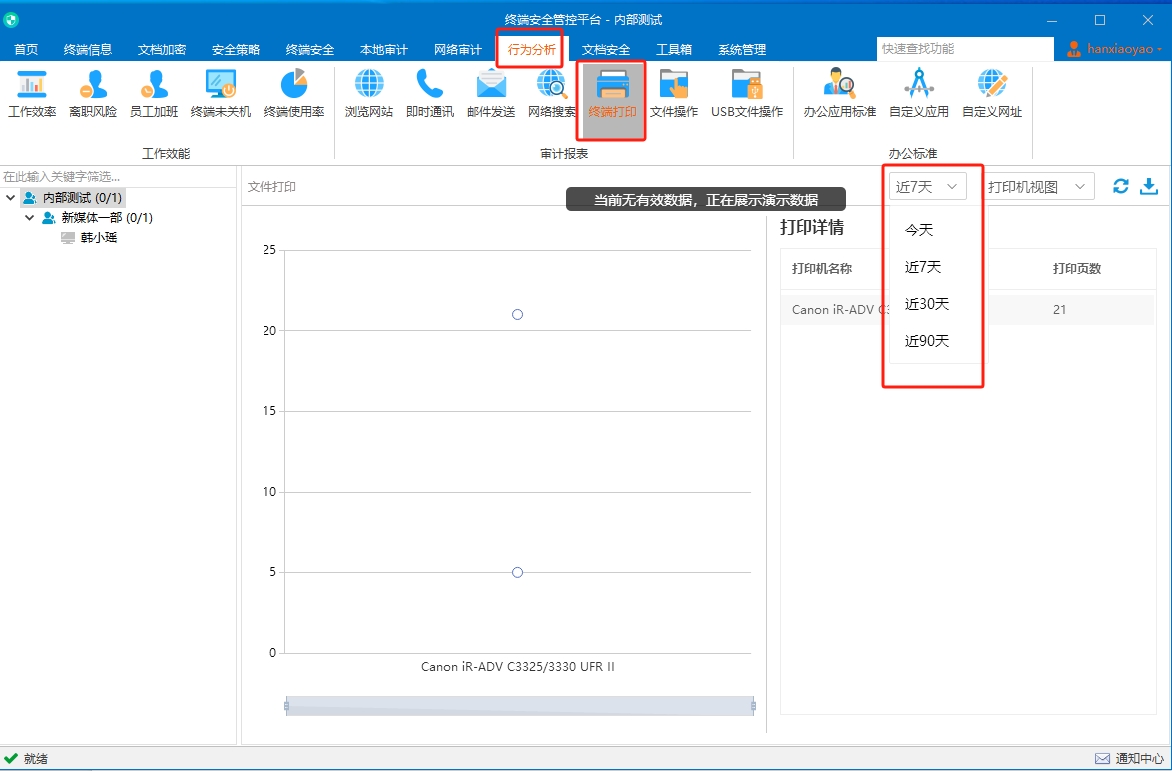Viewport: 1172px width, 771px height.
Task: Open the 浏览网站 audit report
Action: (368, 93)
